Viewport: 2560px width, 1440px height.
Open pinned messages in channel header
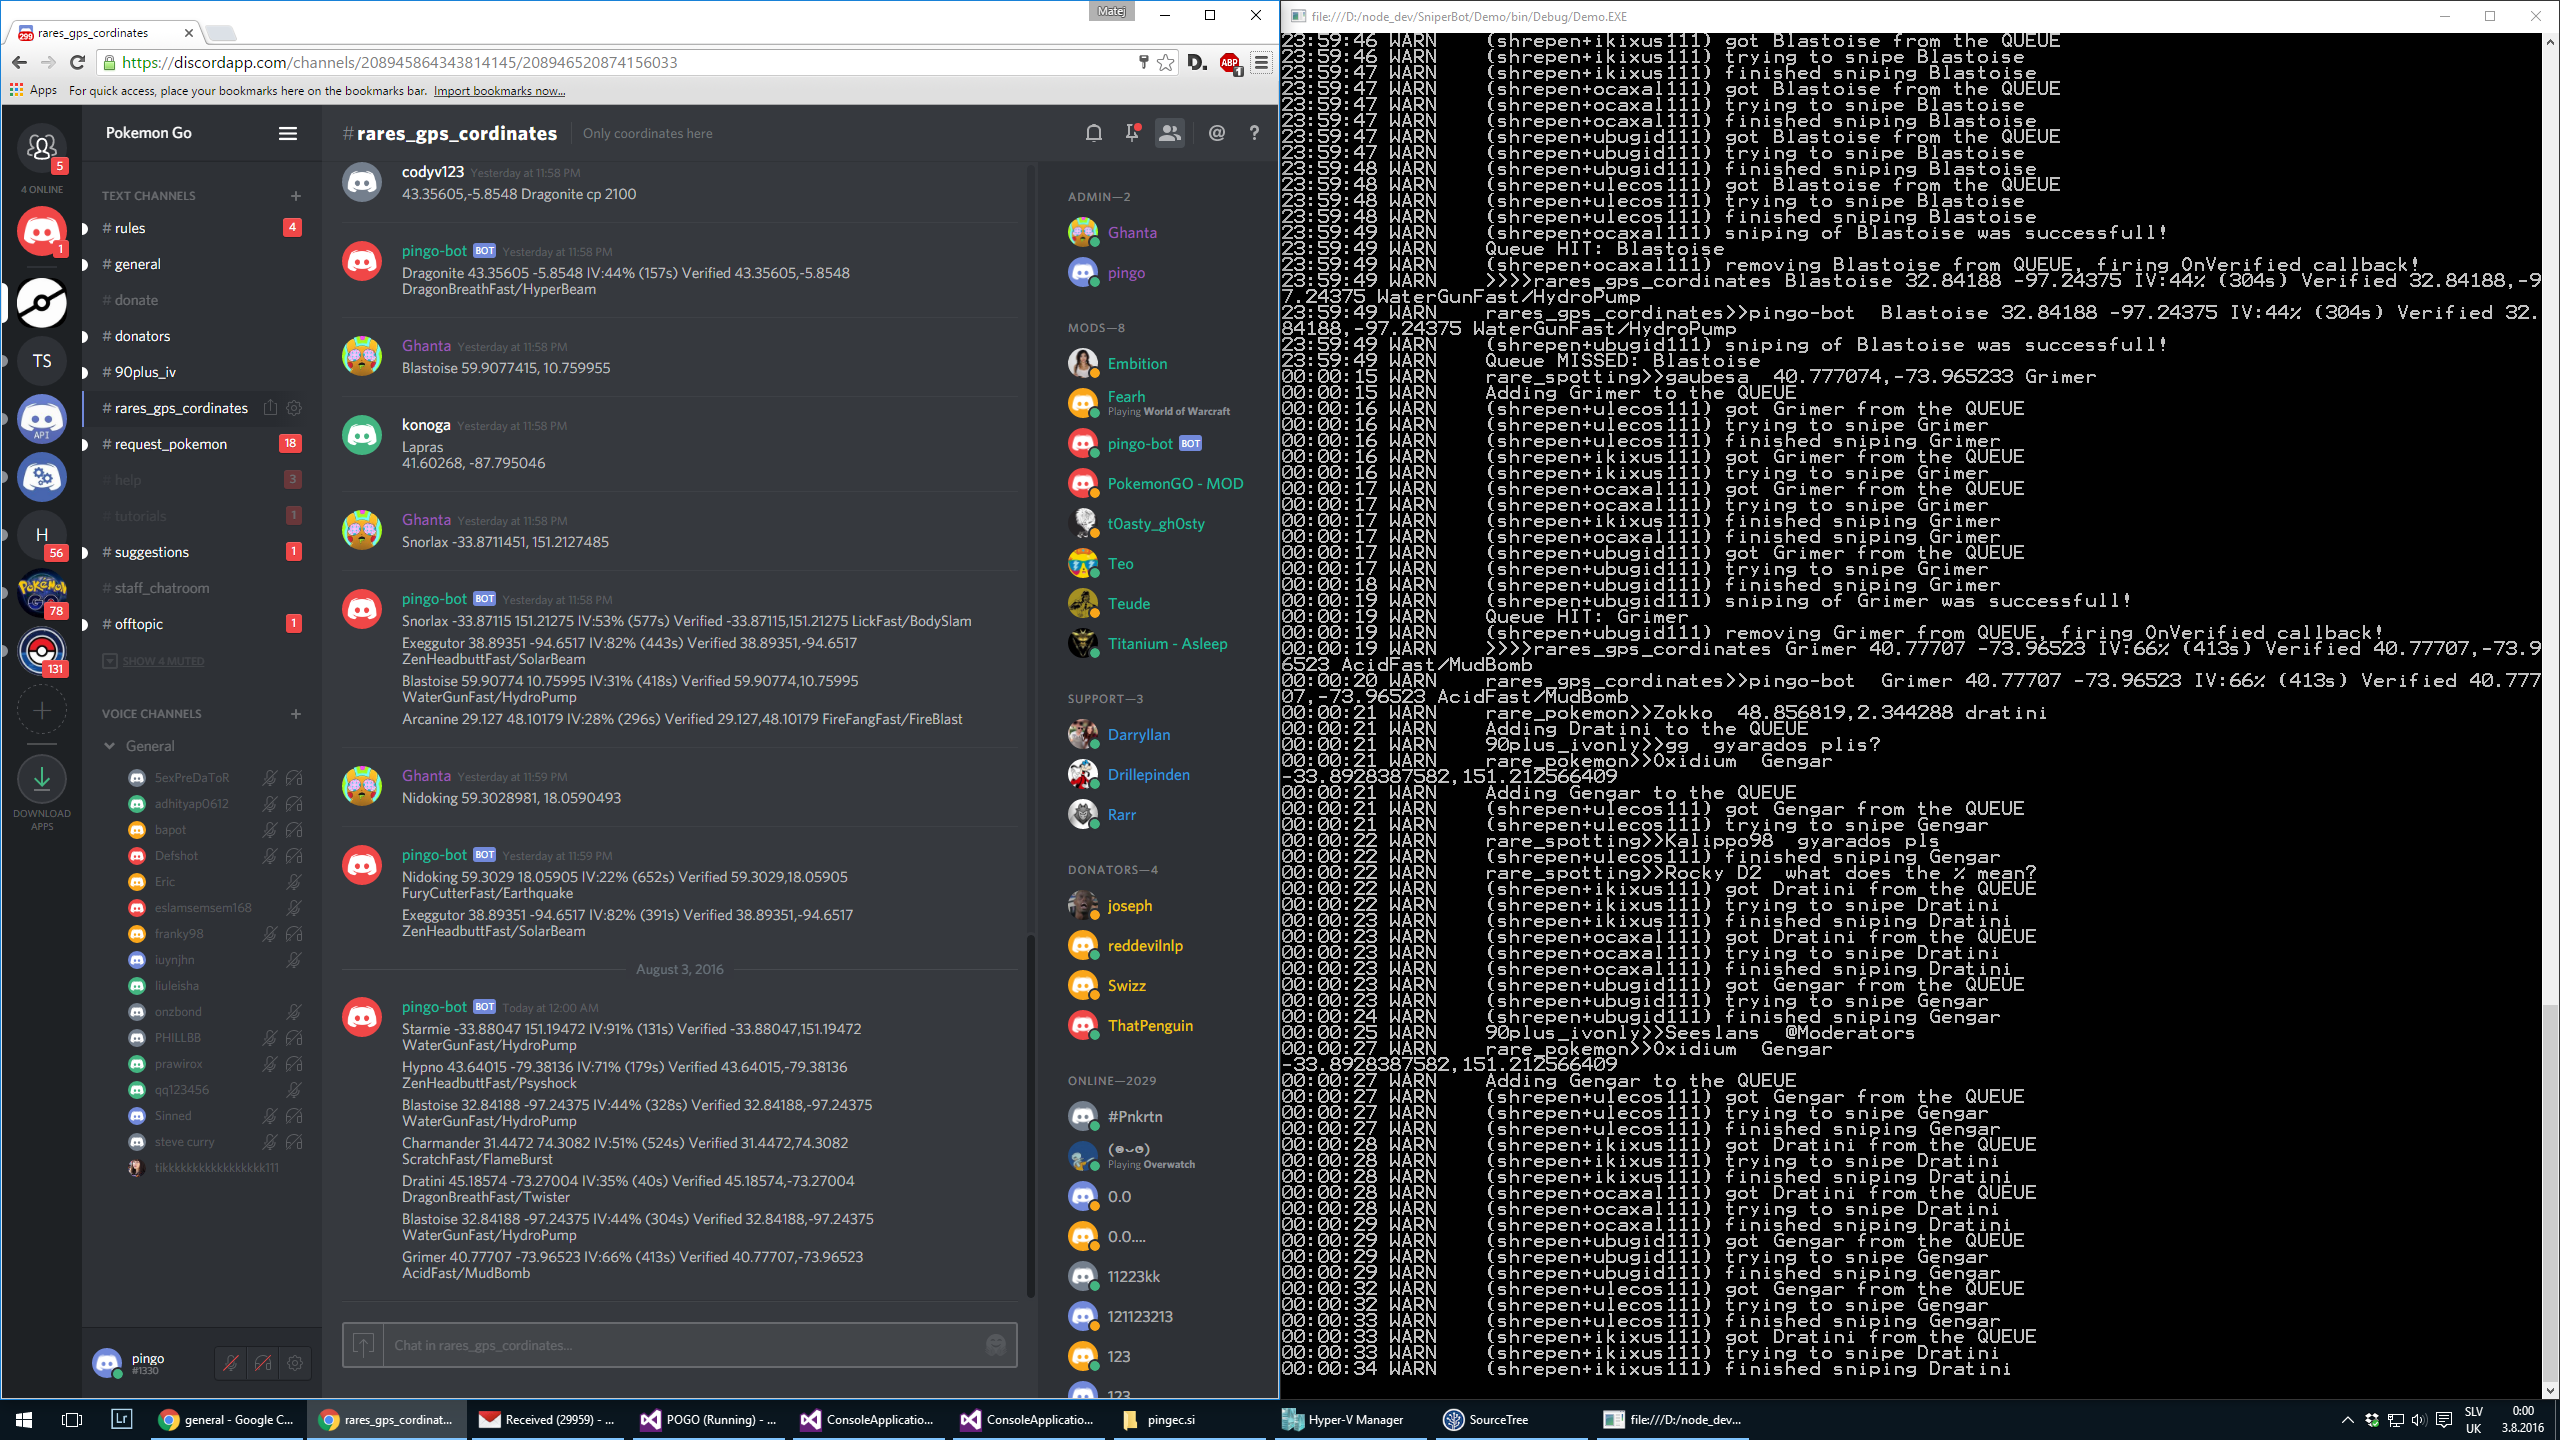pos(1132,133)
